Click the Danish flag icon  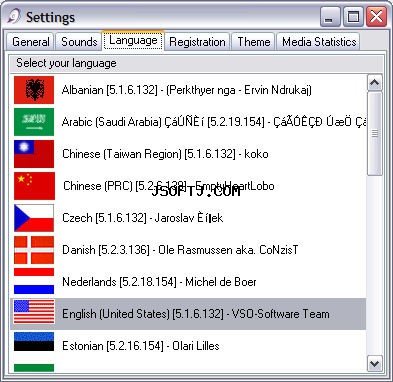pos(34,250)
